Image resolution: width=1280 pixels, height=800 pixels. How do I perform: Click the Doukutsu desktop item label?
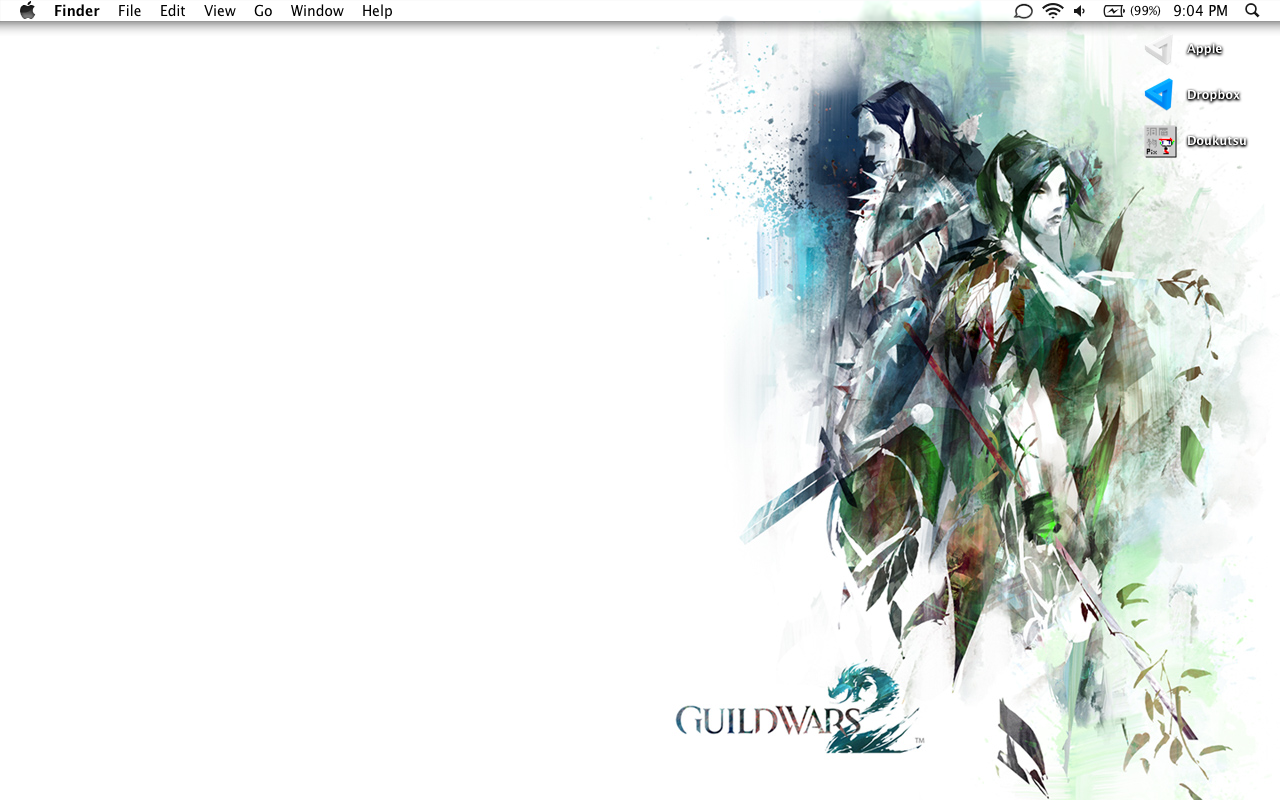(1216, 141)
